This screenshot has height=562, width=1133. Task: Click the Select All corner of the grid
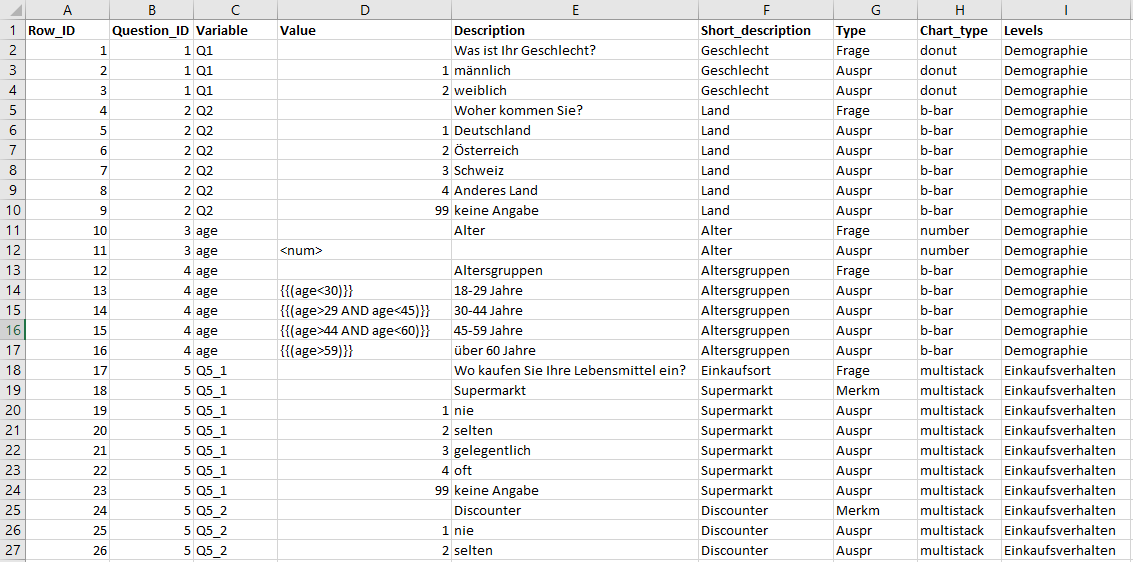coord(11,9)
